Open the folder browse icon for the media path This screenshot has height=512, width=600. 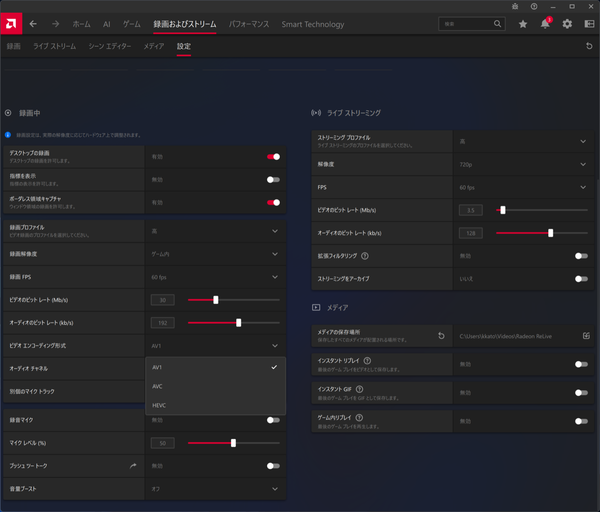(x=586, y=336)
